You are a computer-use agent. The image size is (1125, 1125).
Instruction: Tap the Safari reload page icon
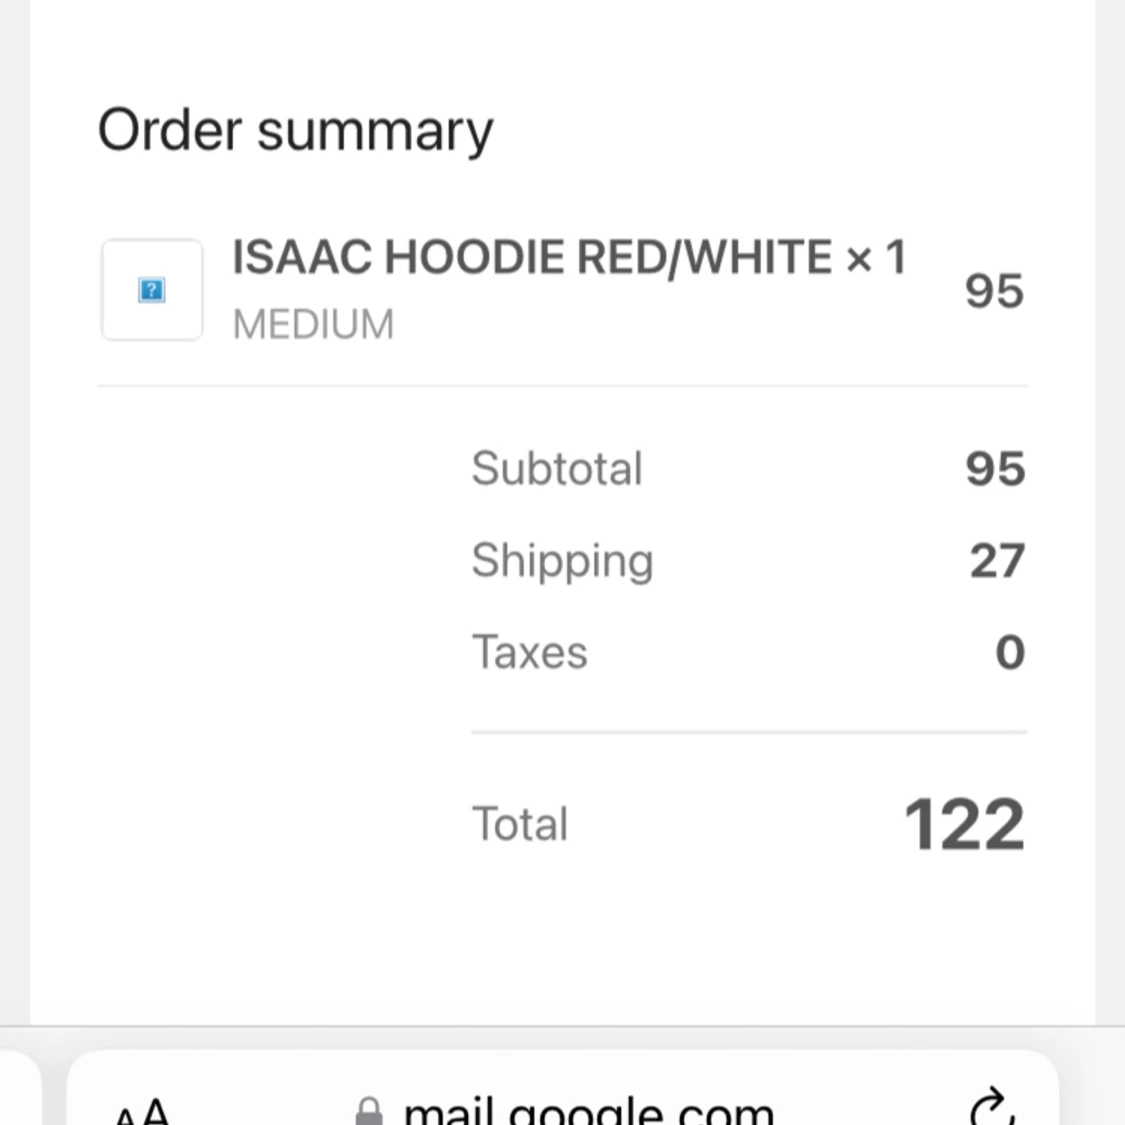(x=994, y=1107)
